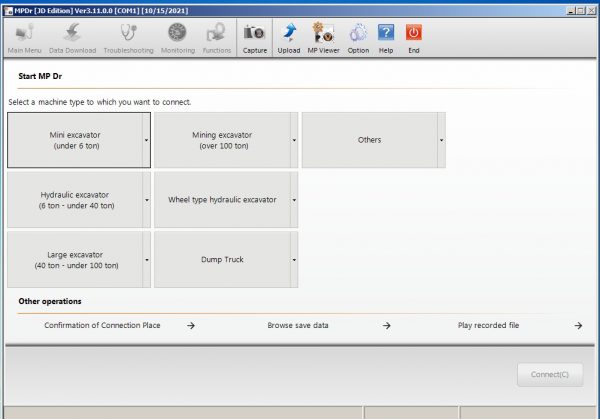Open the Dump Truck dropdown arrow
The image size is (600, 419).
point(294,259)
